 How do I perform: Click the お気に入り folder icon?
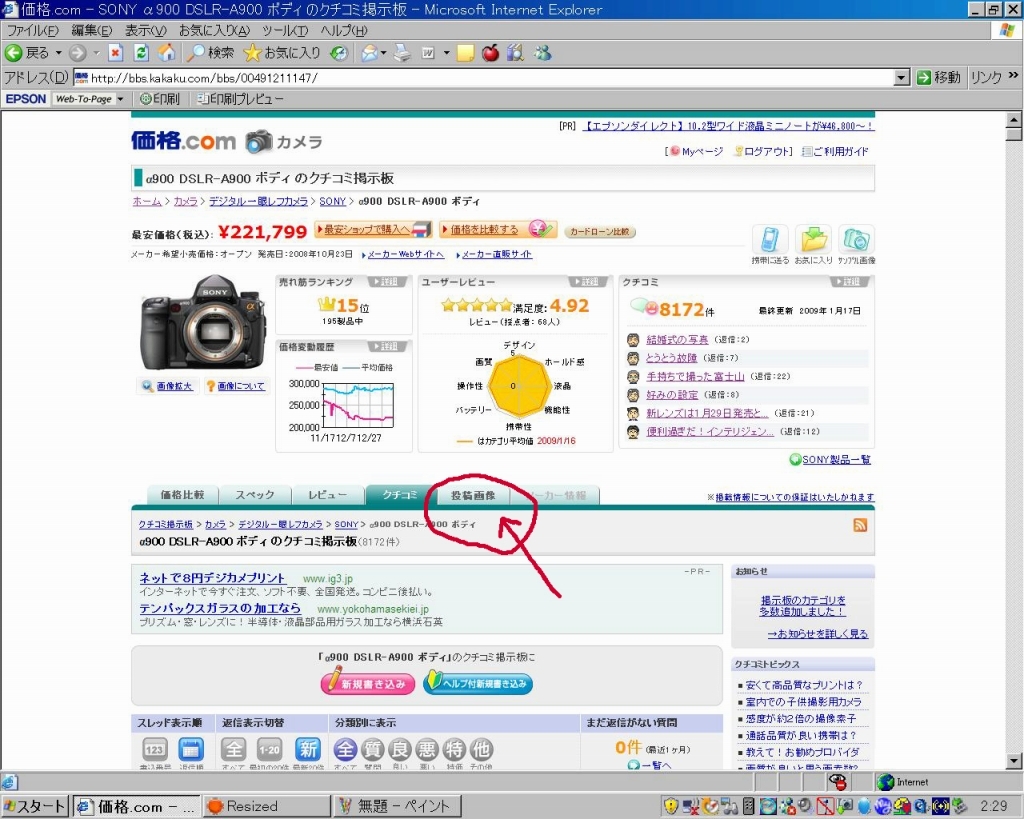pos(813,239)
